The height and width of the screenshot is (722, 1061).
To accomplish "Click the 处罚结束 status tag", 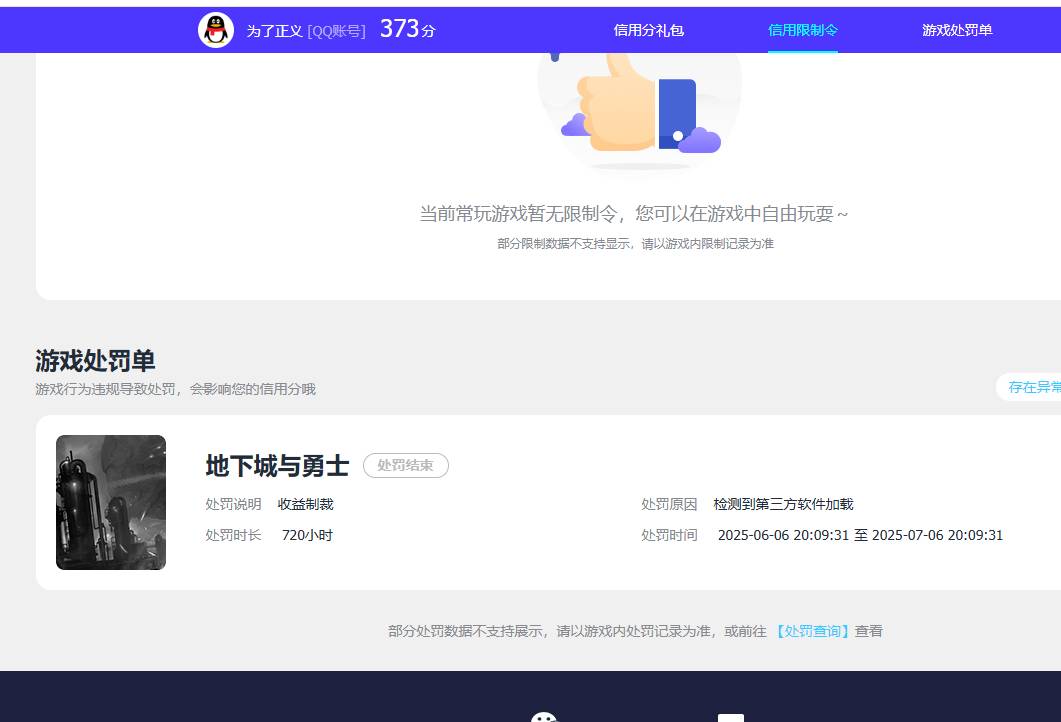I will pos(405,465).
